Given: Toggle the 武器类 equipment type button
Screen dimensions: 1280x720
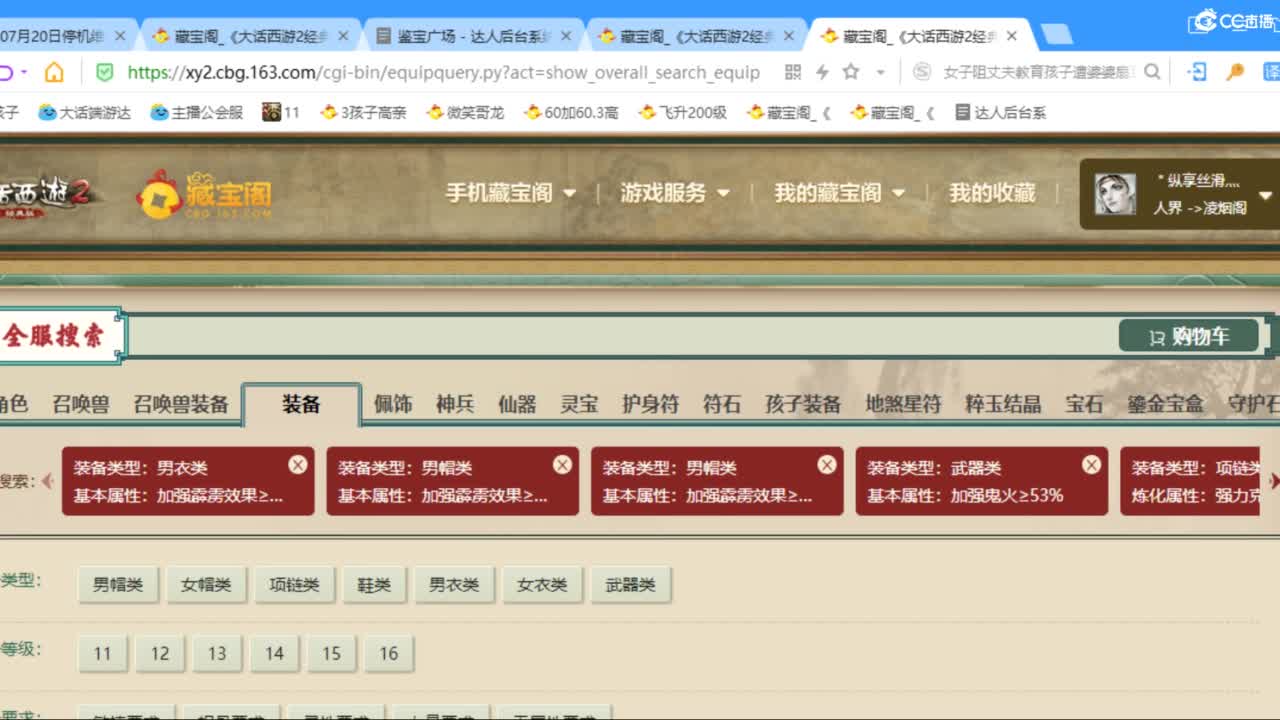Looking at the screenshot, I should point(630,585).
